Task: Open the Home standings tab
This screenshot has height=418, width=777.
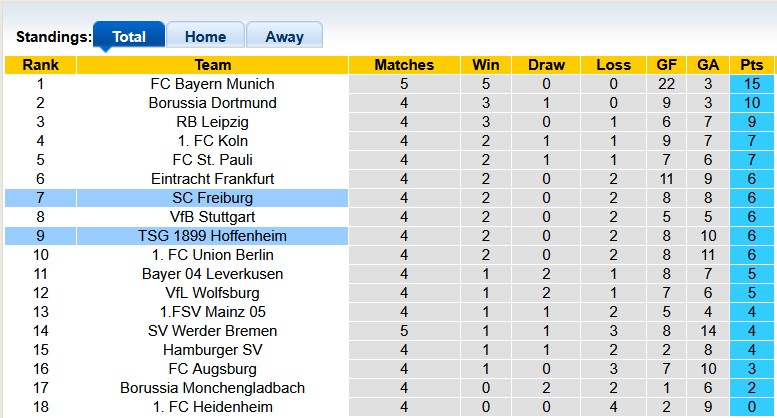Action: coord(204,36)
